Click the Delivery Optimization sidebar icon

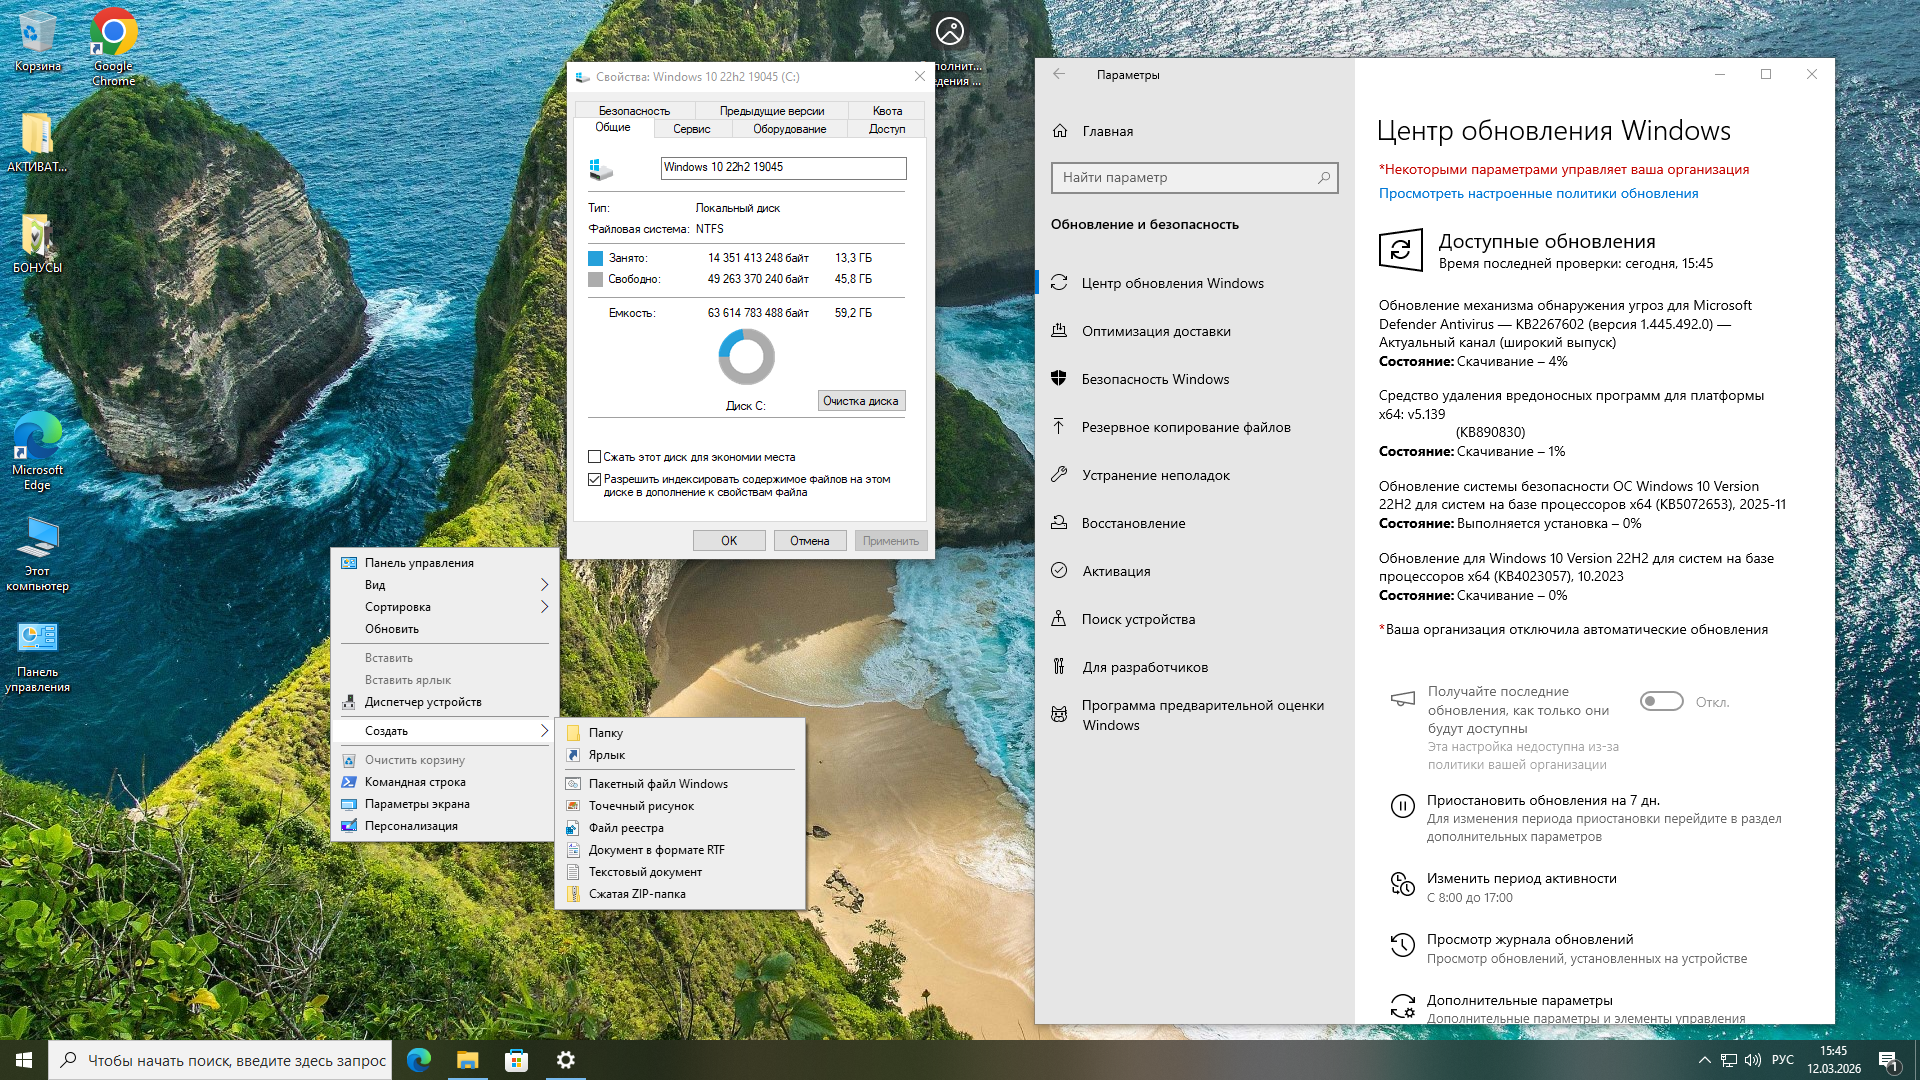click(x=1059, y=331)
